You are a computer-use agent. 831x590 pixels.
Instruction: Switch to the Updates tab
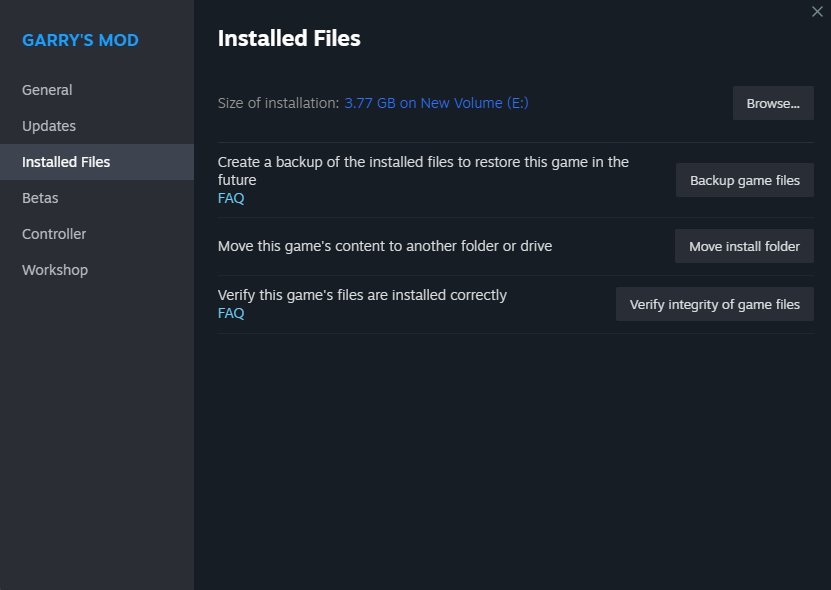[x=49, y=126]
